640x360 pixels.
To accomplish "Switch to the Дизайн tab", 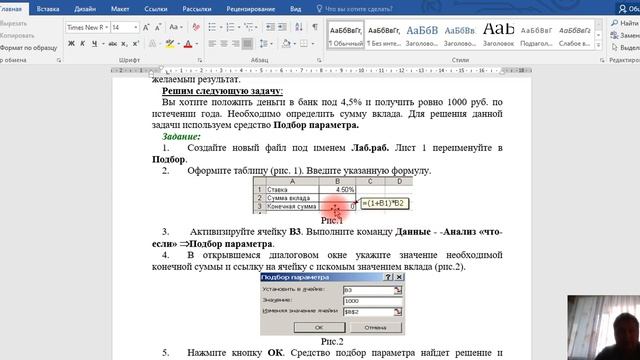I will point(85,9).
